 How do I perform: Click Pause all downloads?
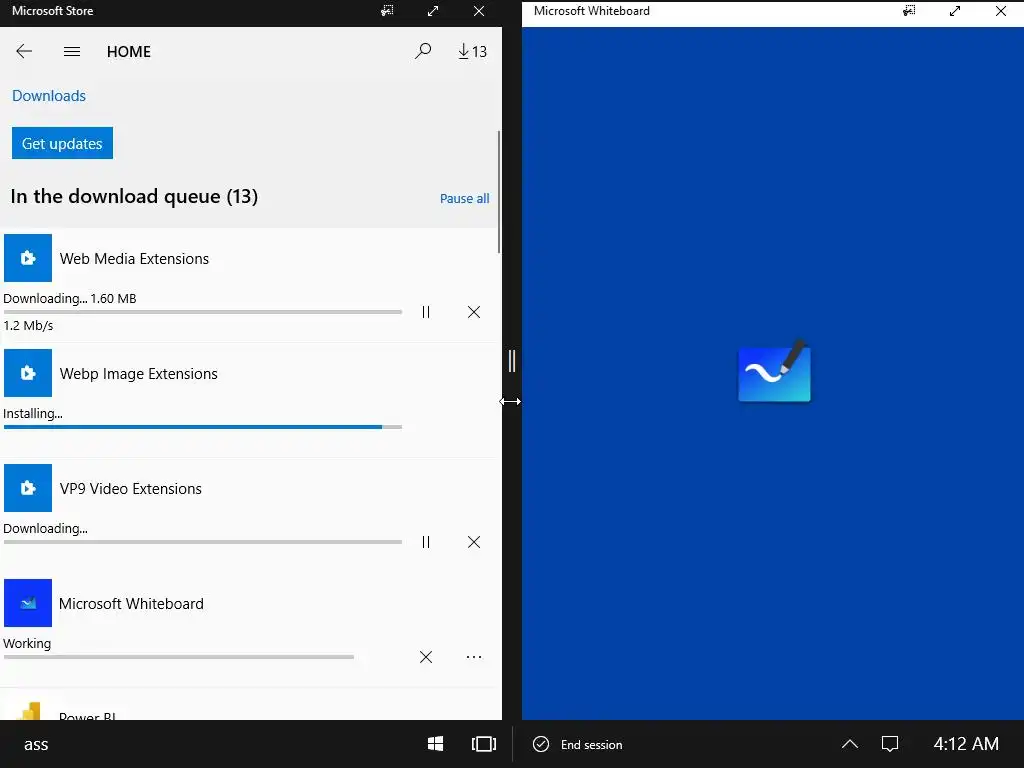(x=464, y=199)
